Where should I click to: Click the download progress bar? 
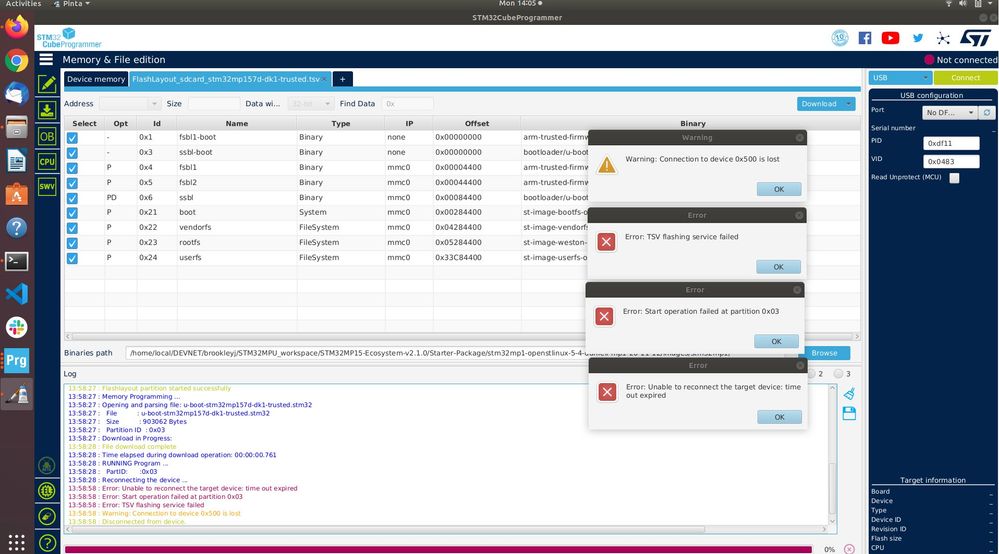(438, 549)
